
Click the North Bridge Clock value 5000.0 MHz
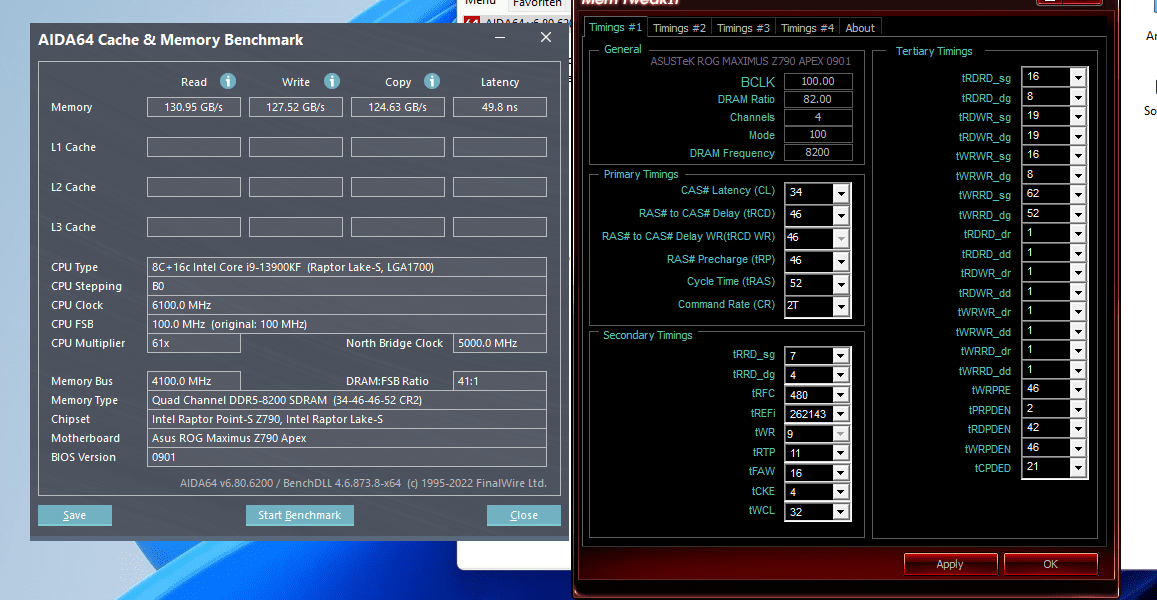[x=500, y=343]
